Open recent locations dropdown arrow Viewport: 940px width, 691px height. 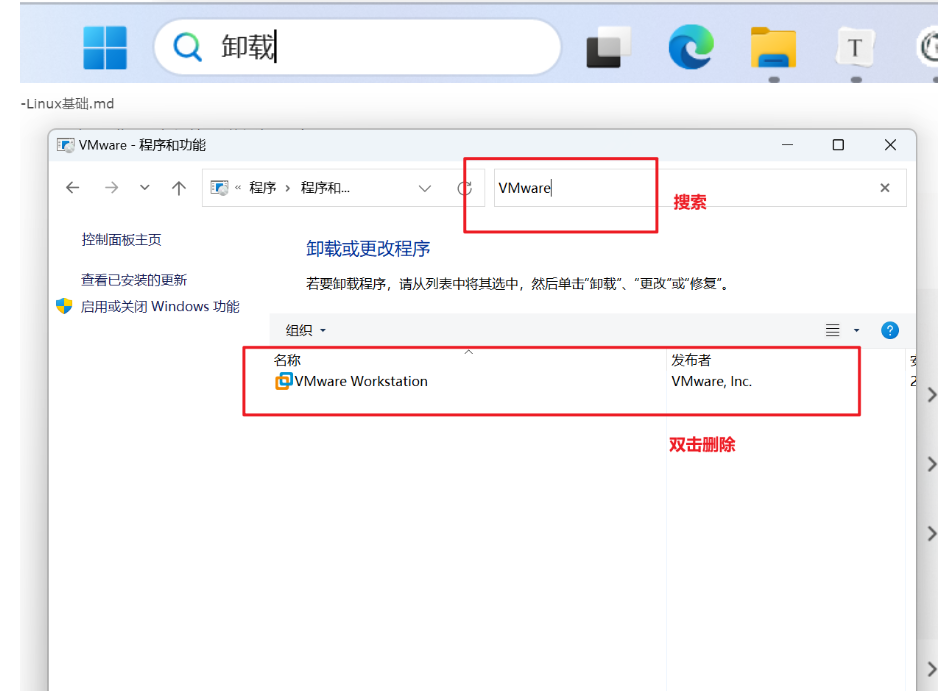point(144,188)
